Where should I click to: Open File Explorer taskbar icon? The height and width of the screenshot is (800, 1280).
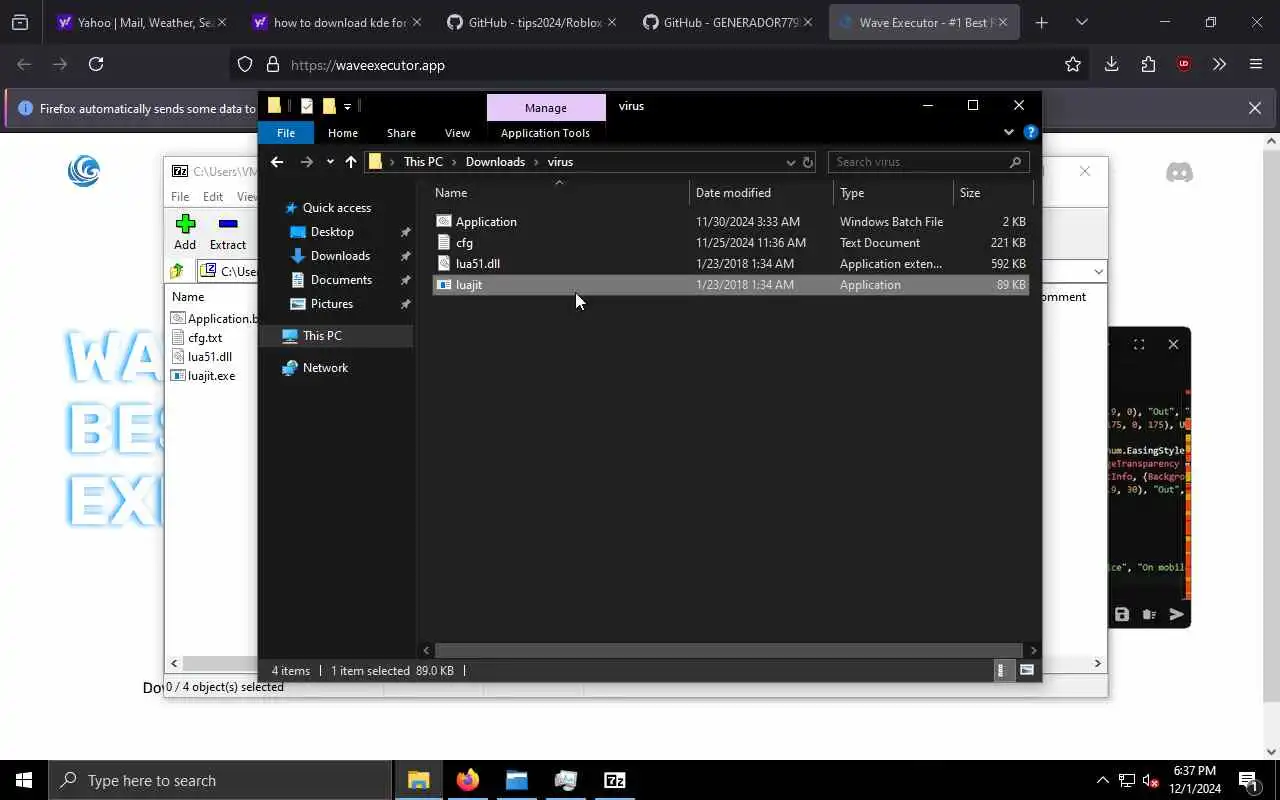click(x=419, y=780)
